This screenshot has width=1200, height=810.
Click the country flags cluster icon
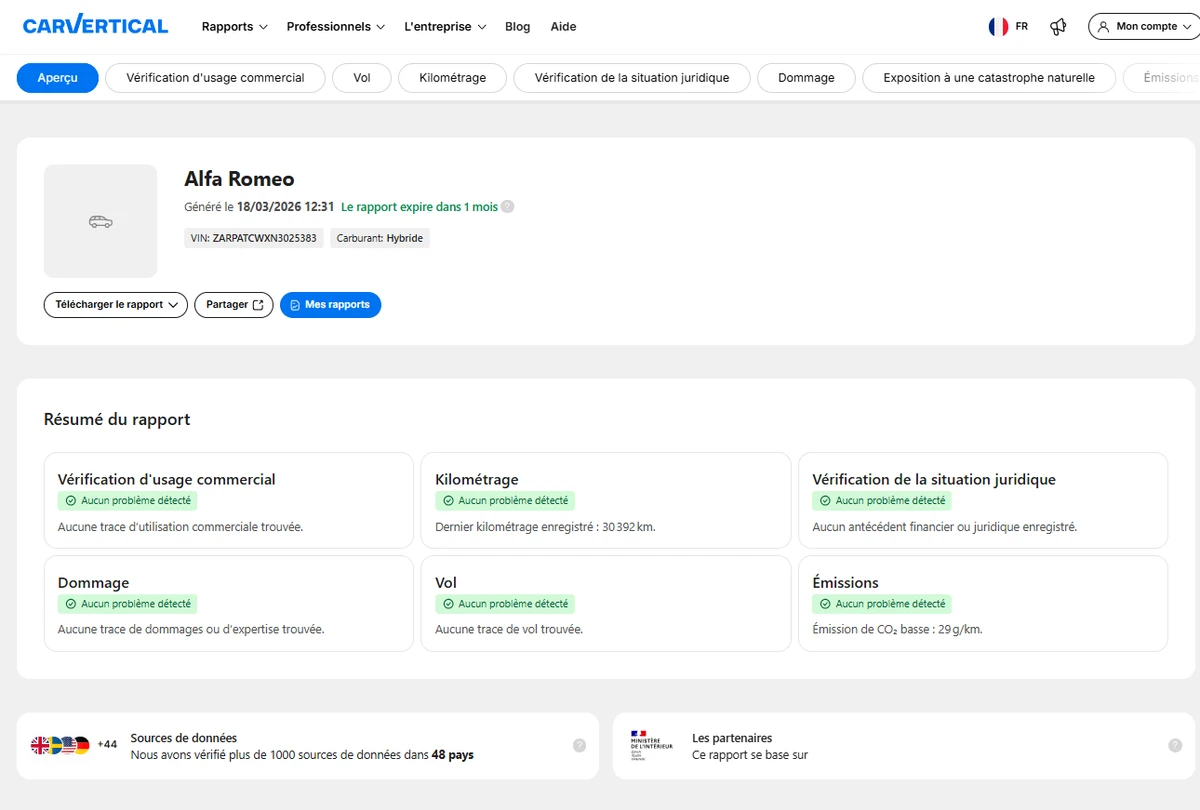click(x=61, y=745)
